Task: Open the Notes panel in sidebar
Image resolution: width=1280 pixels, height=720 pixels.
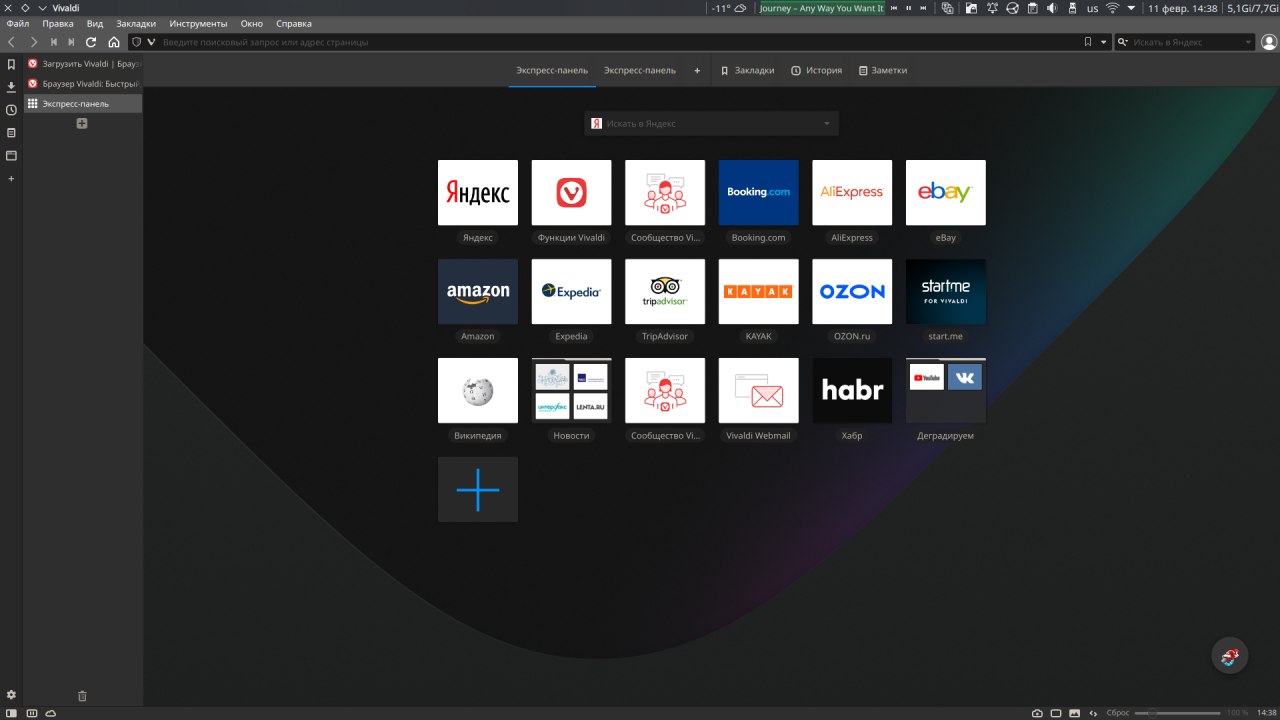Action: tap(11, 133)
